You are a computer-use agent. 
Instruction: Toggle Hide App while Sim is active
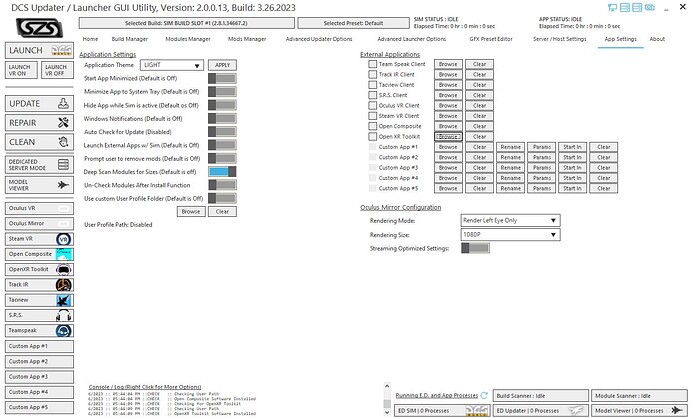coord(222,105)
